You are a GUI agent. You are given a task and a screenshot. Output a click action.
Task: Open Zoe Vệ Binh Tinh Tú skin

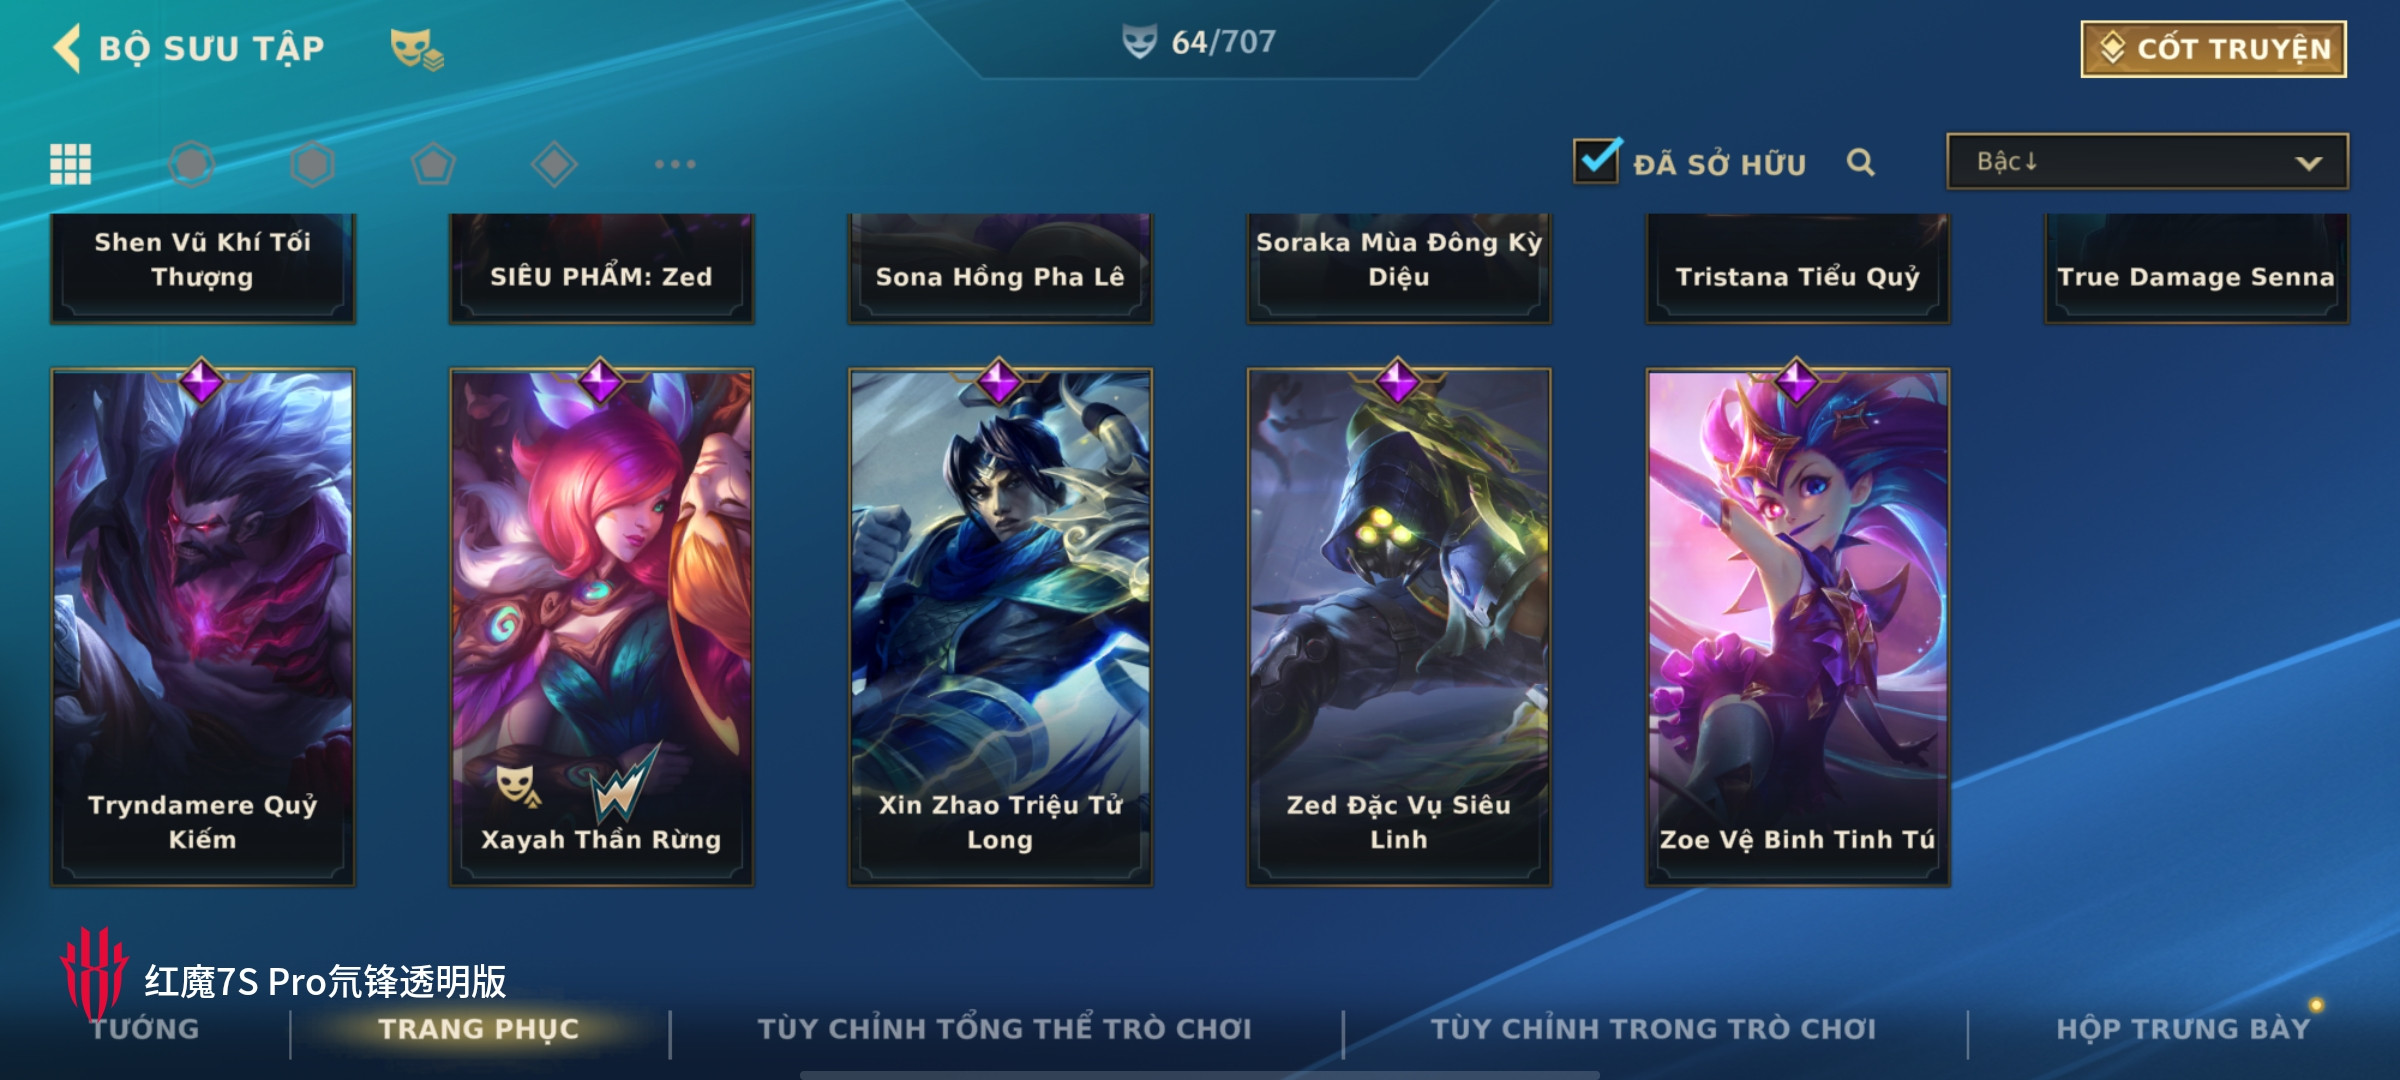(1797, 627)
